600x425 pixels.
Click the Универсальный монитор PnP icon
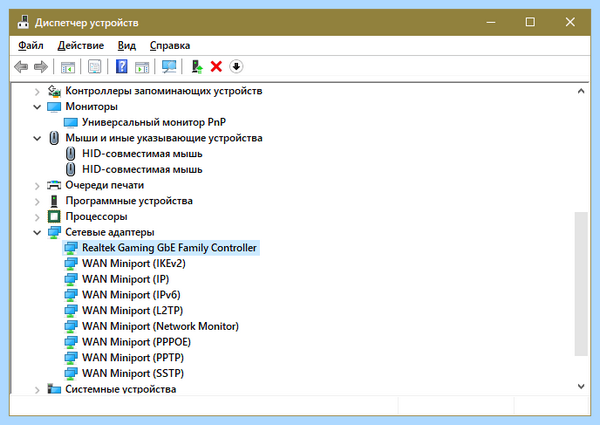pos(71,122)
